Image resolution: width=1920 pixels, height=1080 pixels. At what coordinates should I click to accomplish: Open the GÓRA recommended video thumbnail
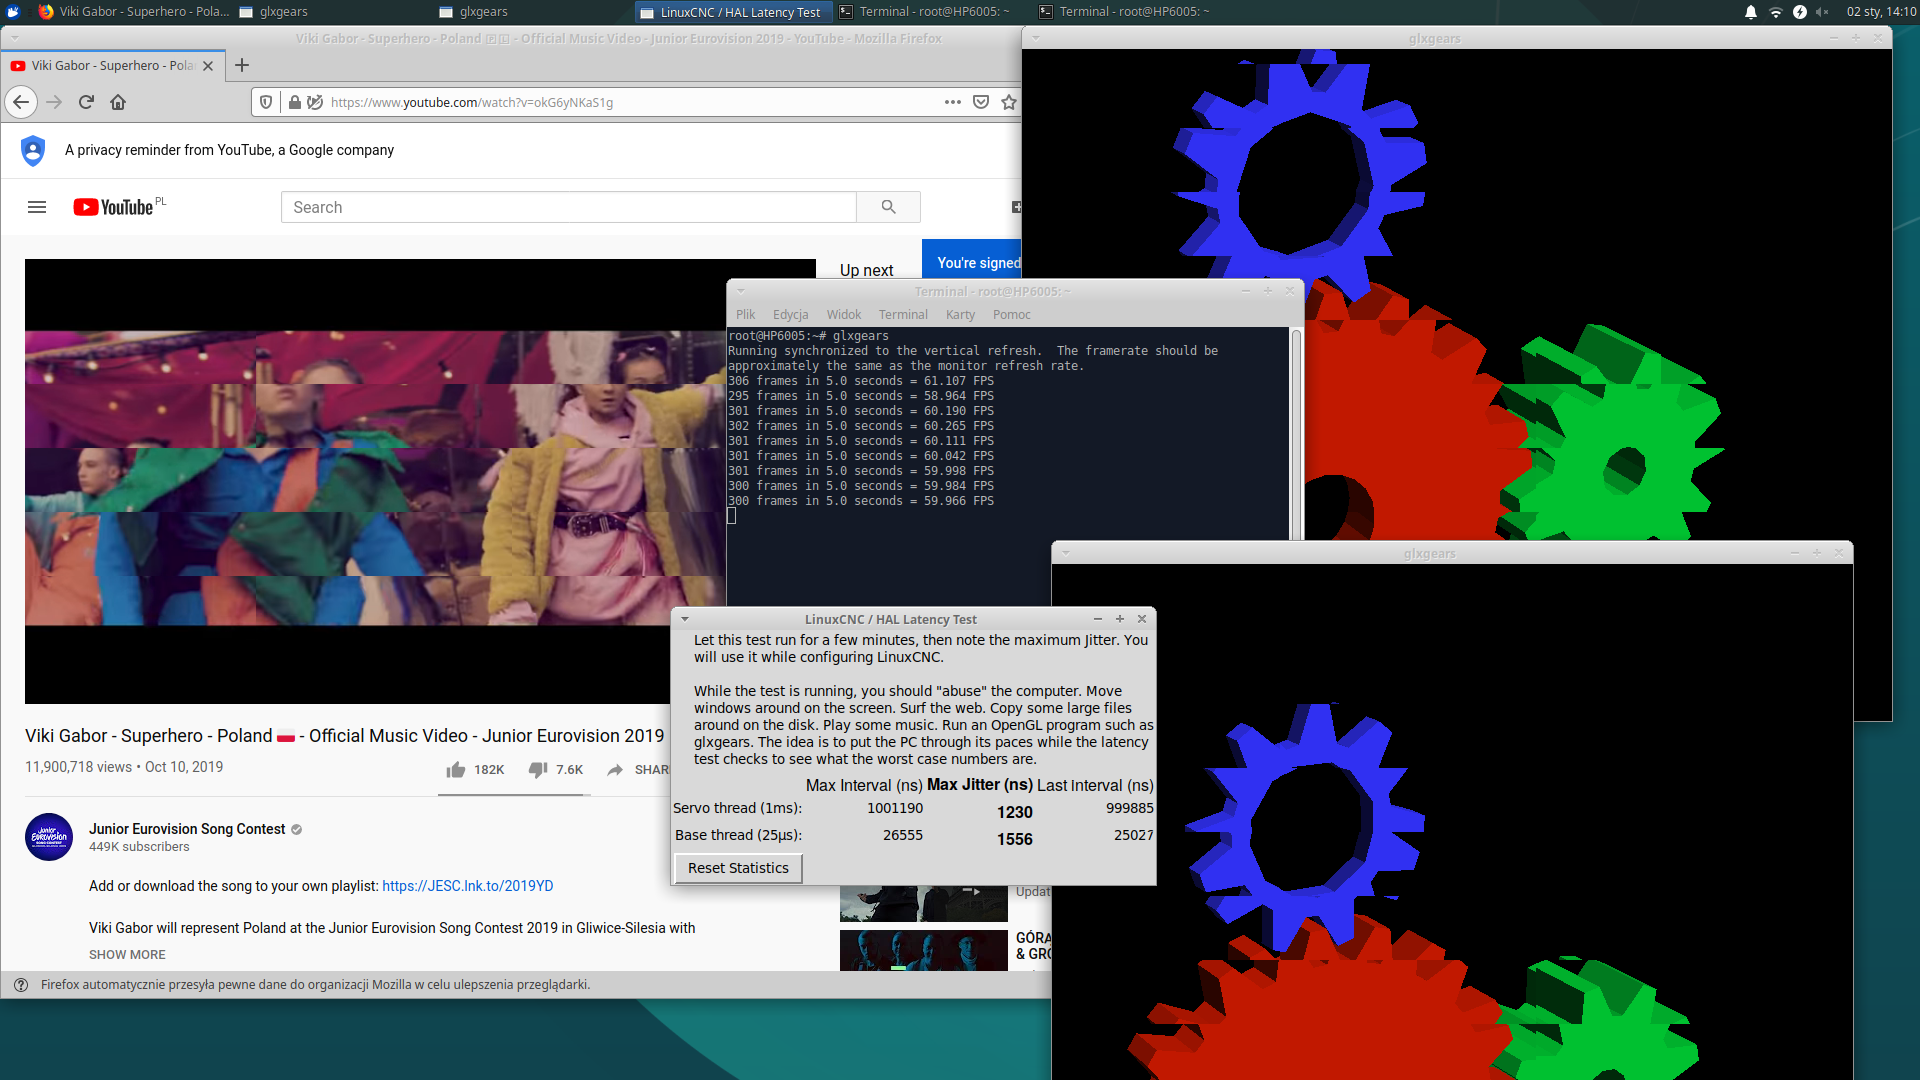click(923, 950)
